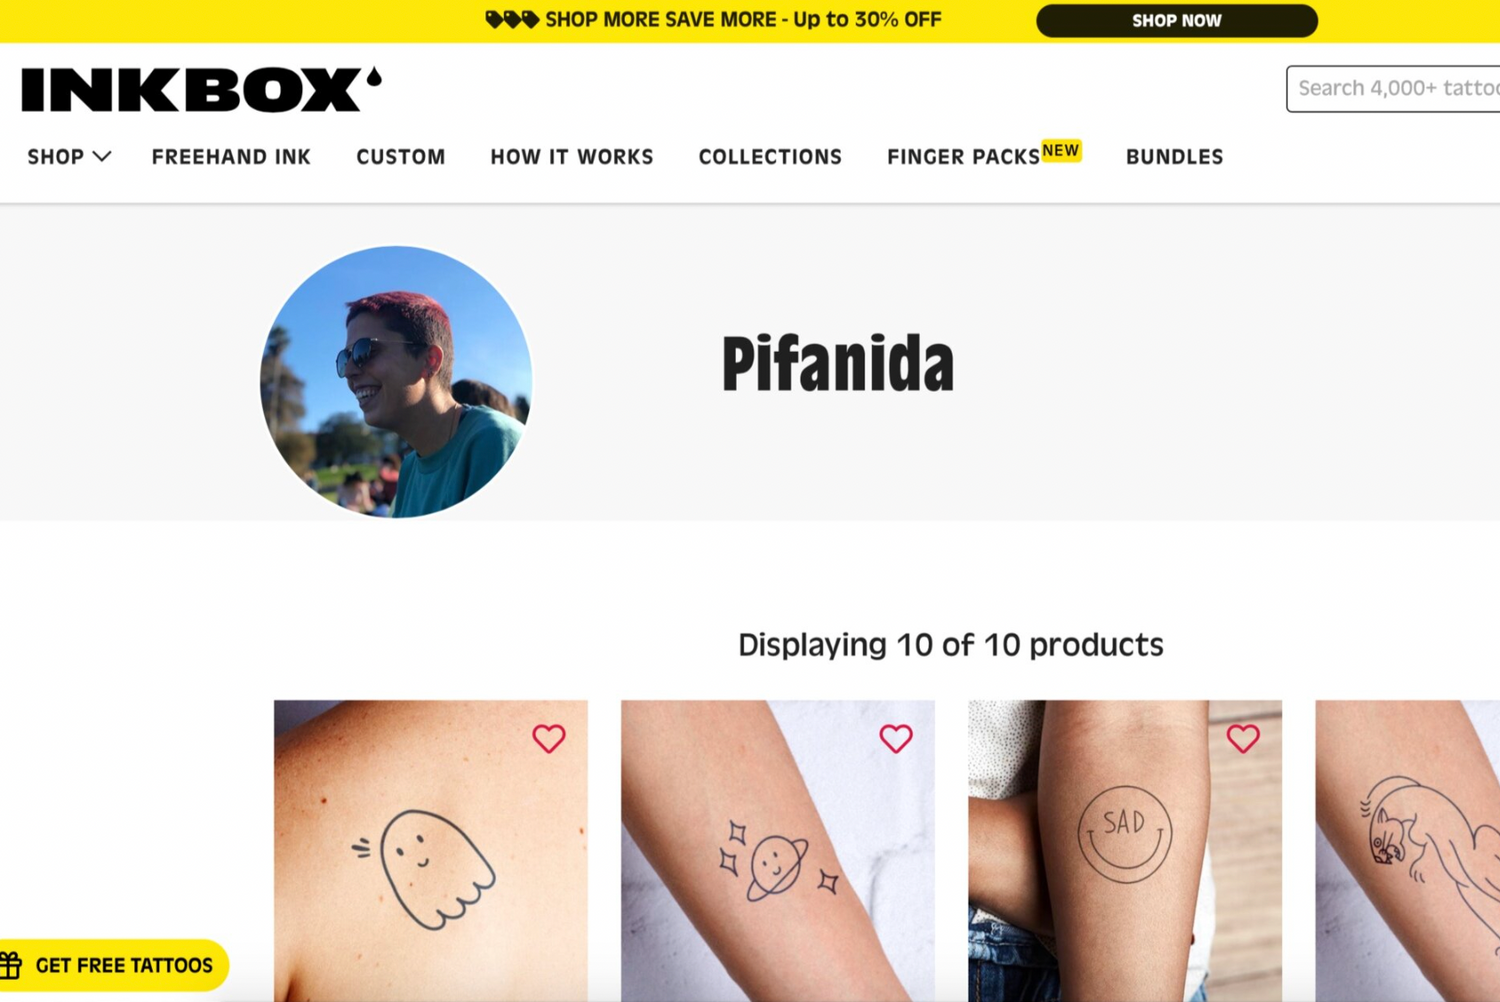Open HOW IT WORKS page
Image resolution: width=1500 pixels, height=1002 pixels.
coord(572,156)
